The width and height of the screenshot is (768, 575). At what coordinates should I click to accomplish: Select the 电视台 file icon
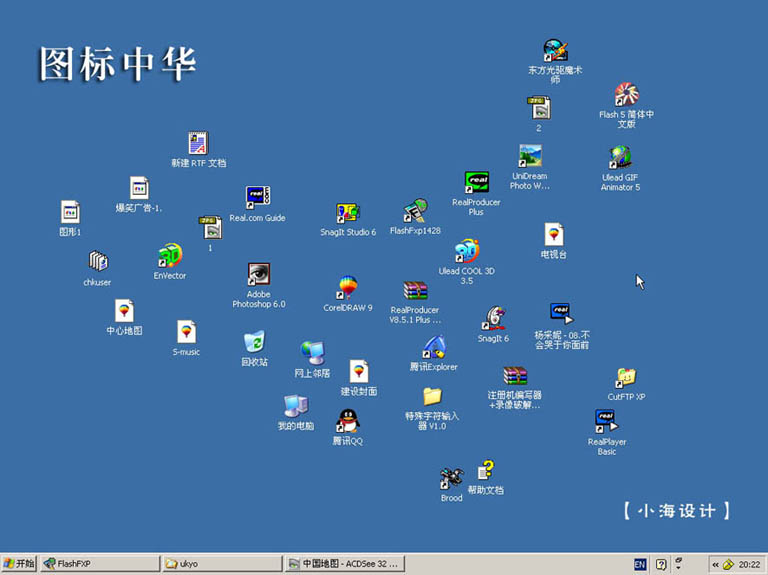(553, 235)
